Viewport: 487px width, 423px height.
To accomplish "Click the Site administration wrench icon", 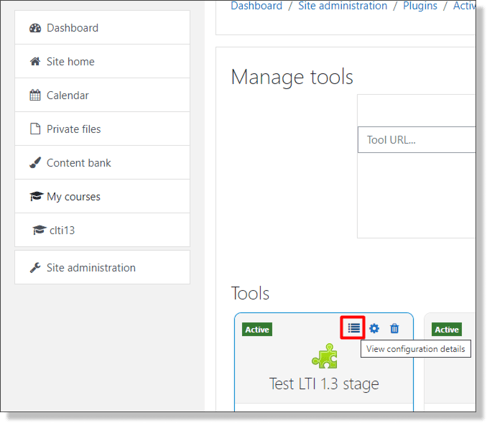I will pos(35,267).
